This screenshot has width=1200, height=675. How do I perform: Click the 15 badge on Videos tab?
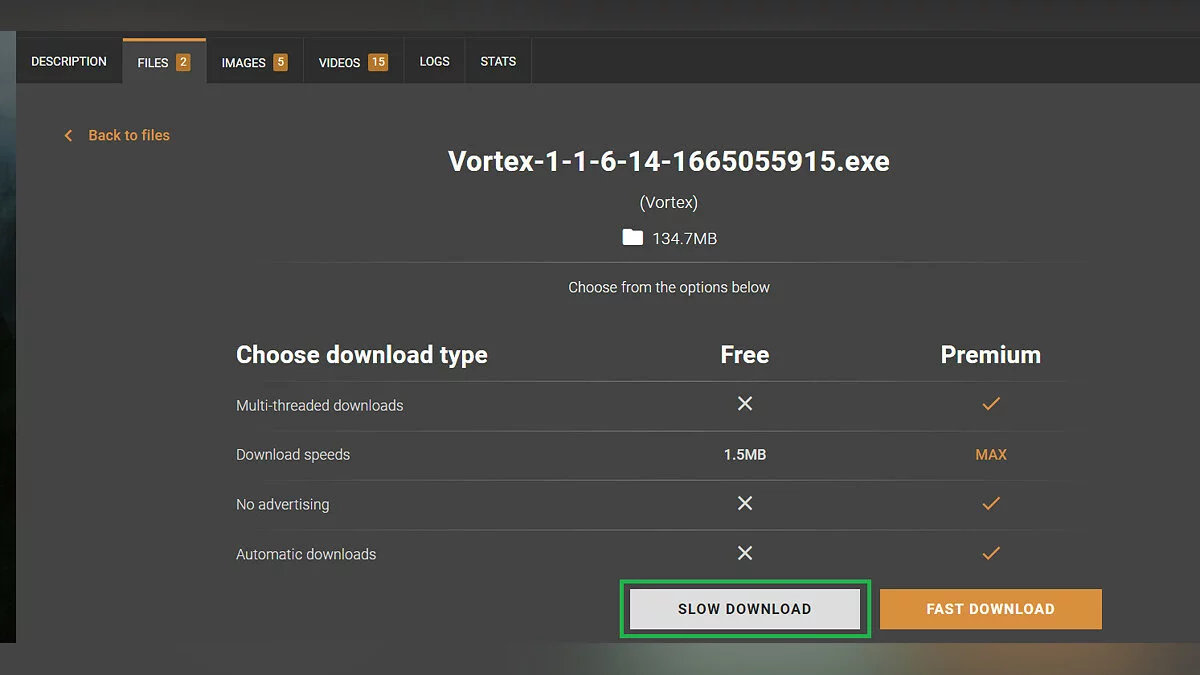(377, 63)
